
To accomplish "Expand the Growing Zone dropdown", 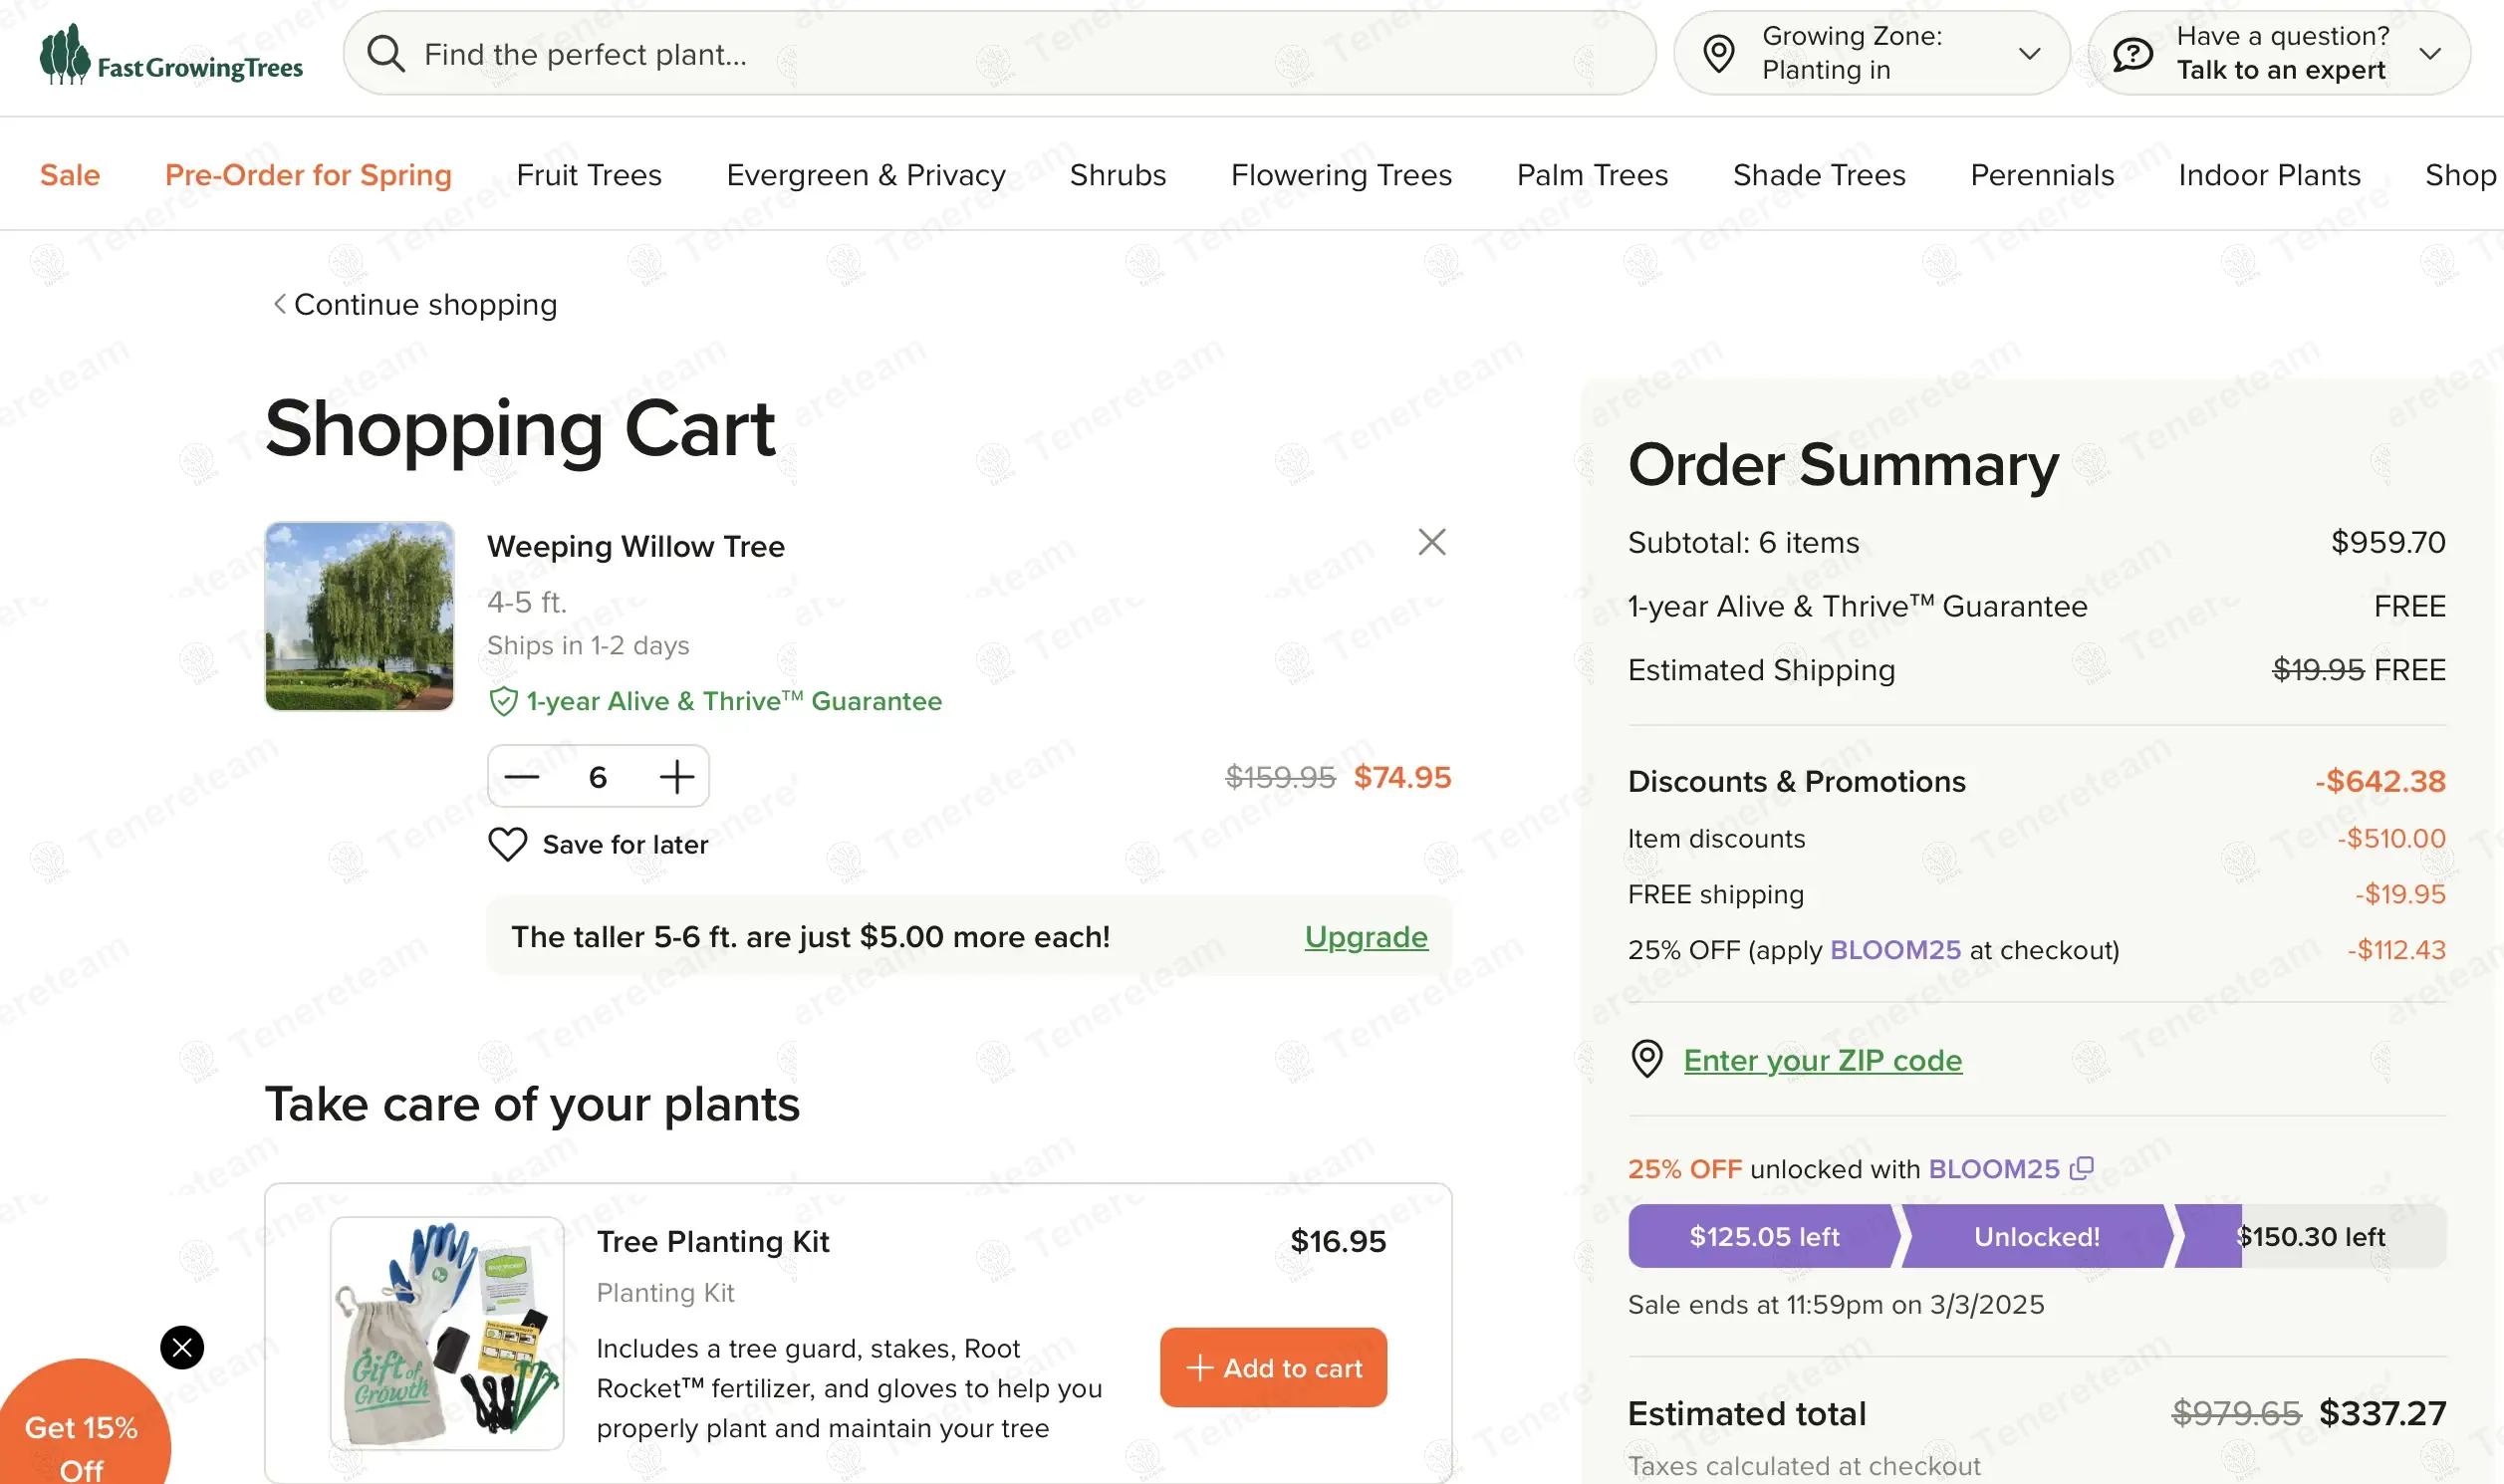I will 2029,54.
